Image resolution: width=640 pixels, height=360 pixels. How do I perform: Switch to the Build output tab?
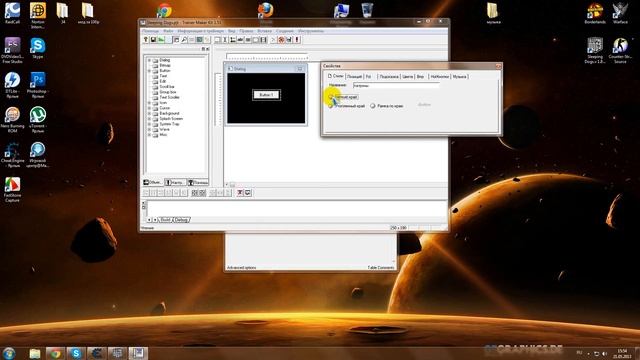tap(165, 220)
